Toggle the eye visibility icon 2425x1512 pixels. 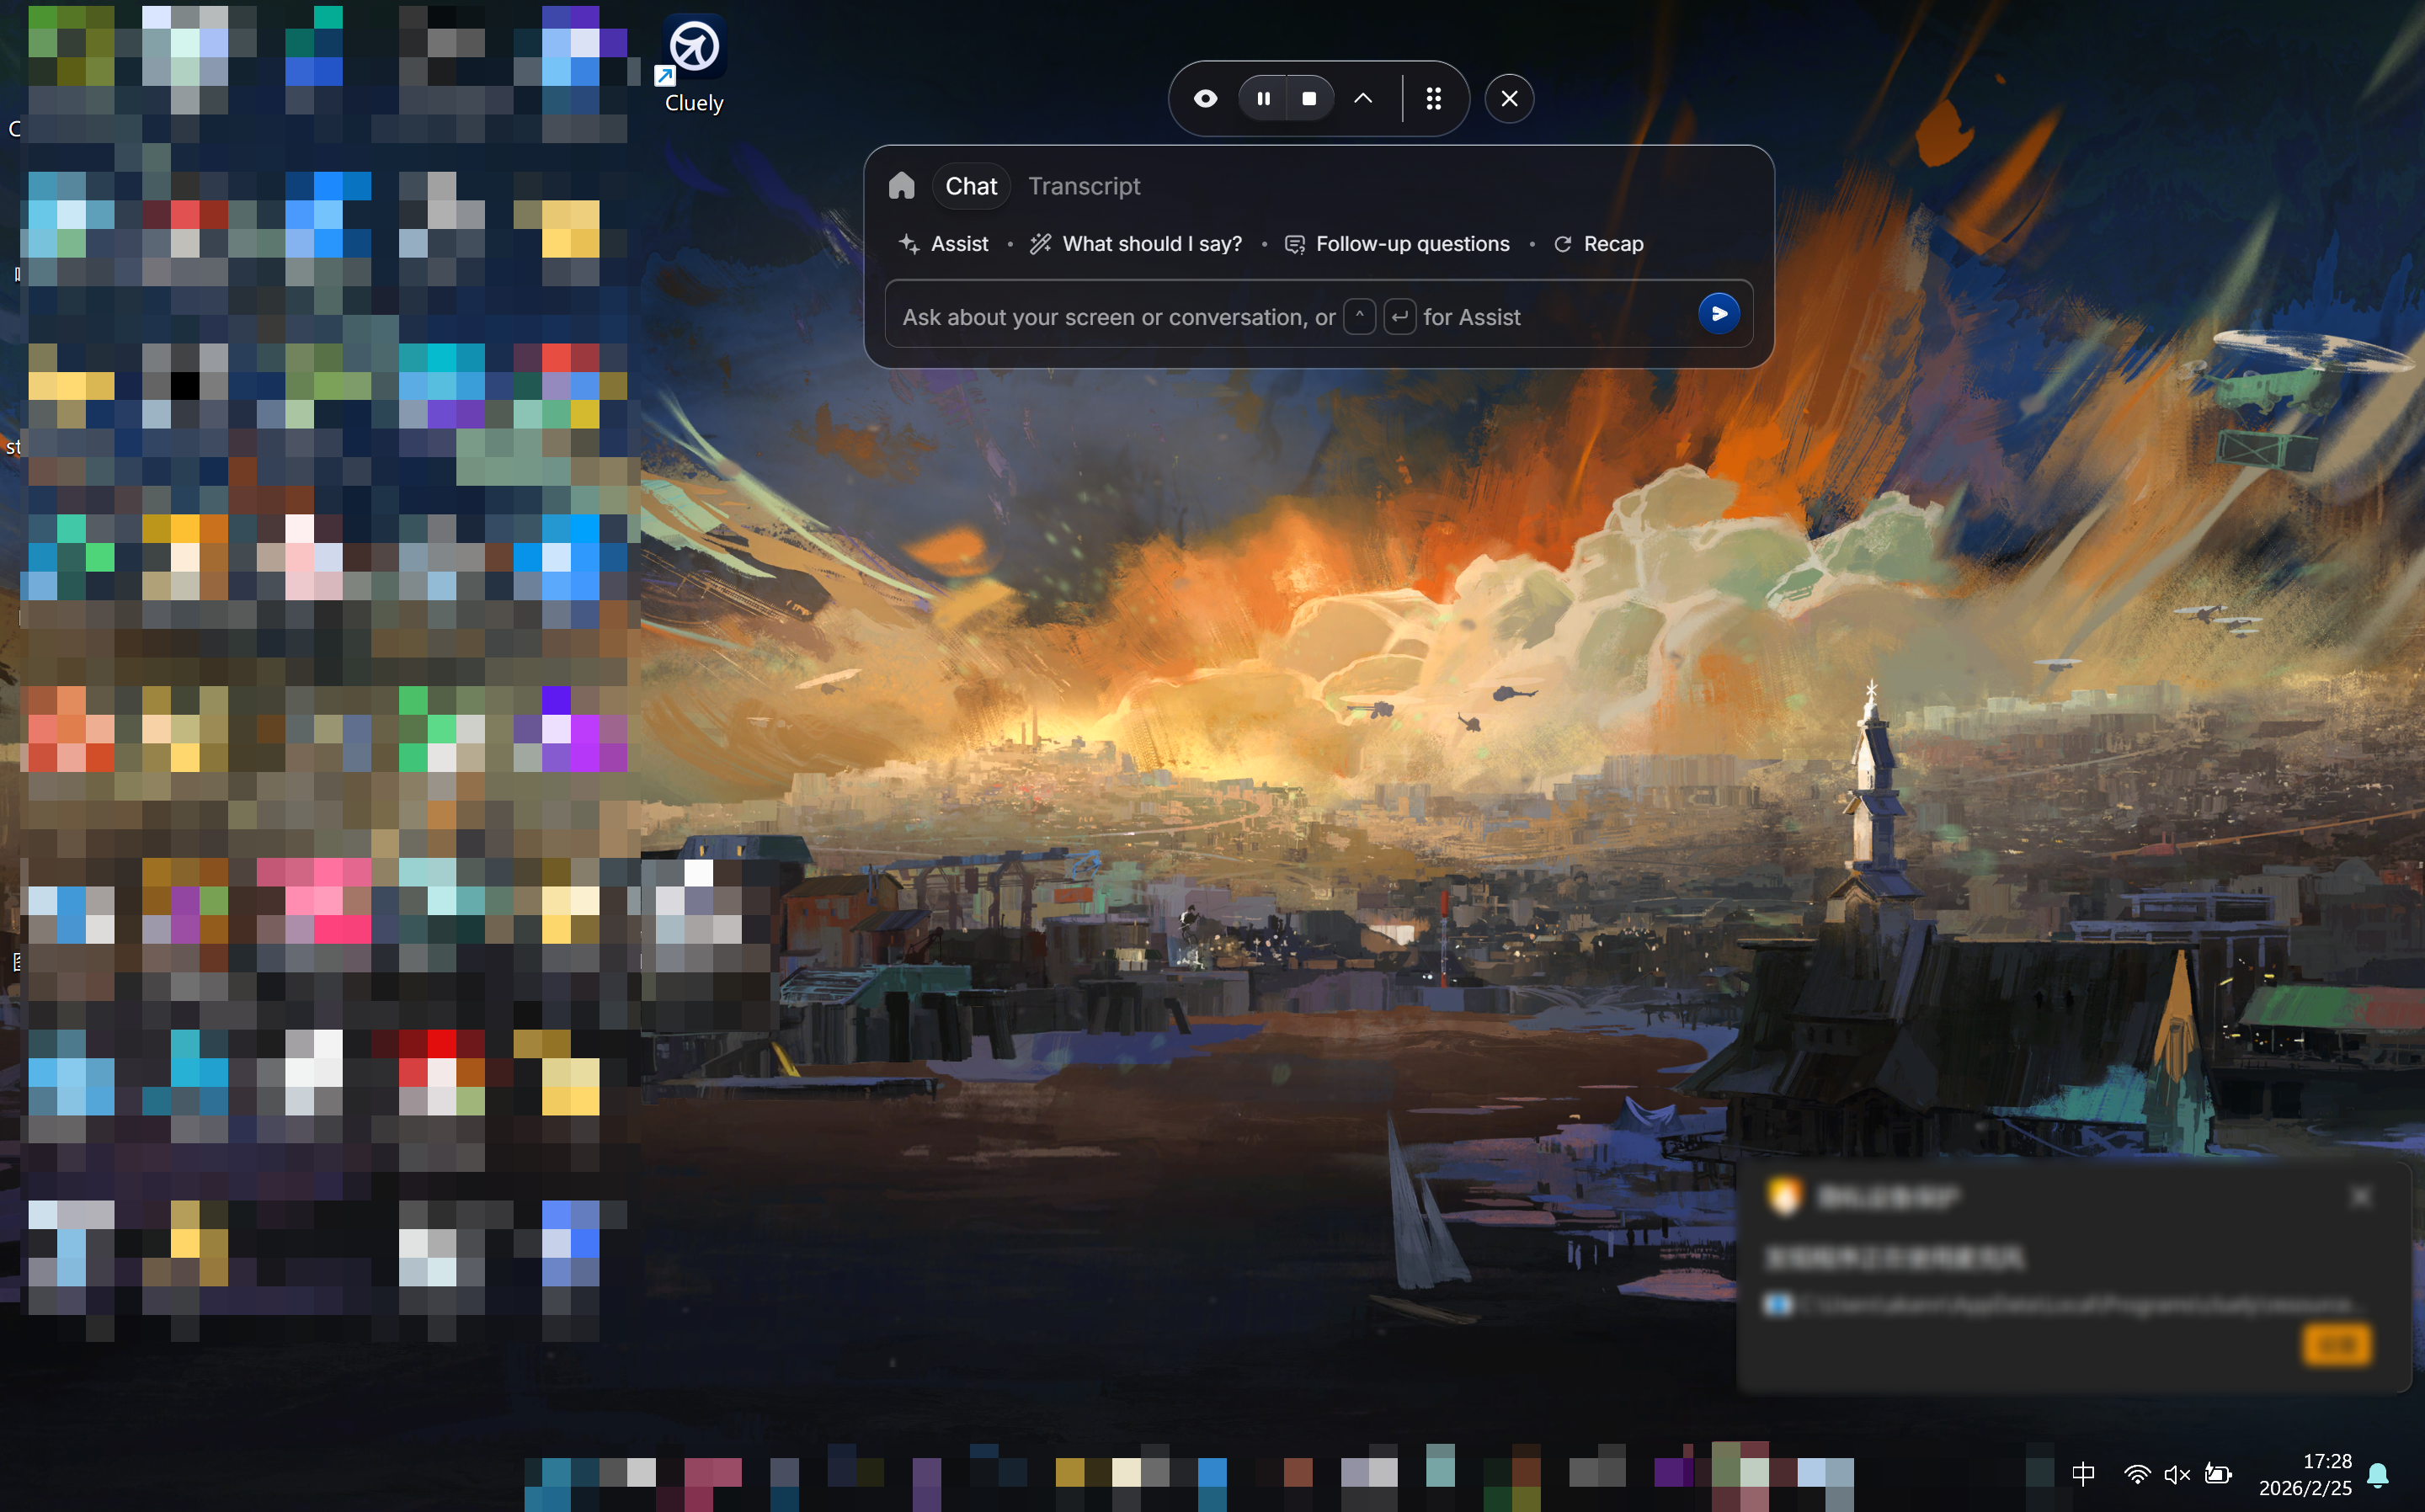1205,98
